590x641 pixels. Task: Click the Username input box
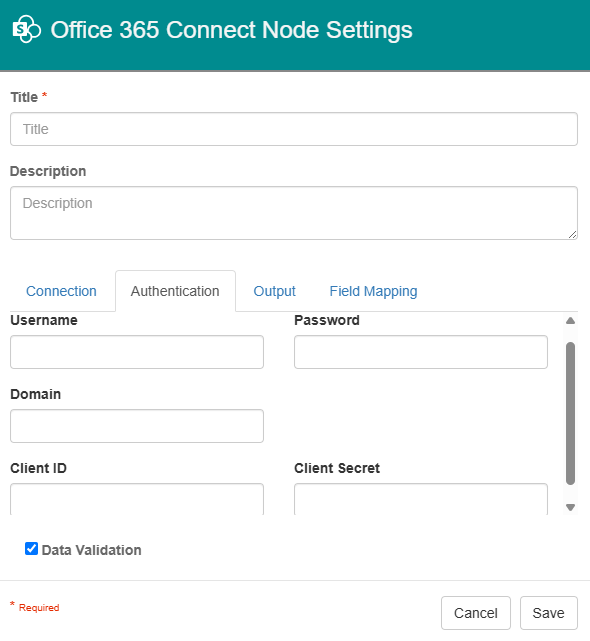pyautogui.click(x=137, y=352)
